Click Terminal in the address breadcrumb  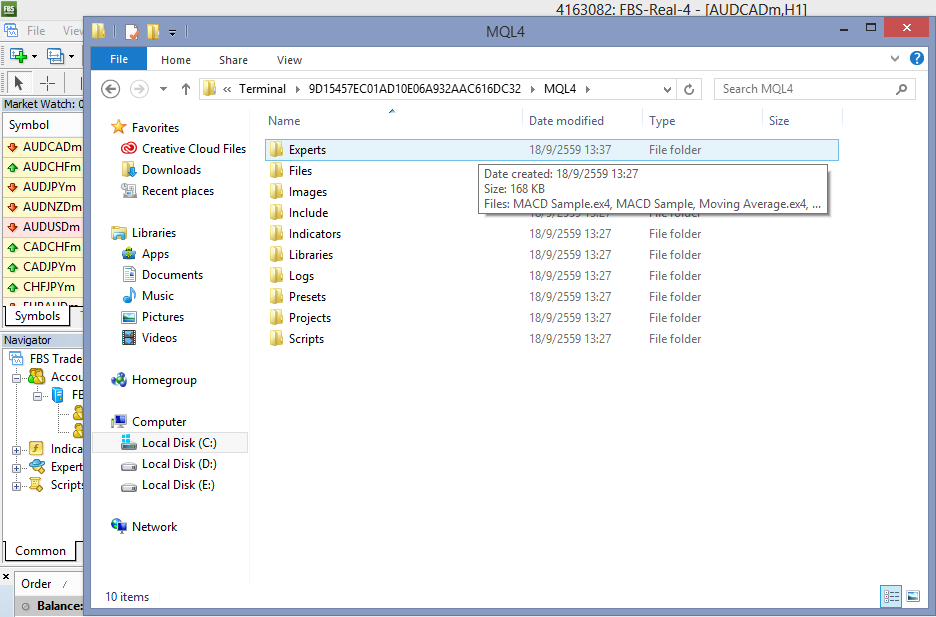pyautogui.click(x=263, y=89)
